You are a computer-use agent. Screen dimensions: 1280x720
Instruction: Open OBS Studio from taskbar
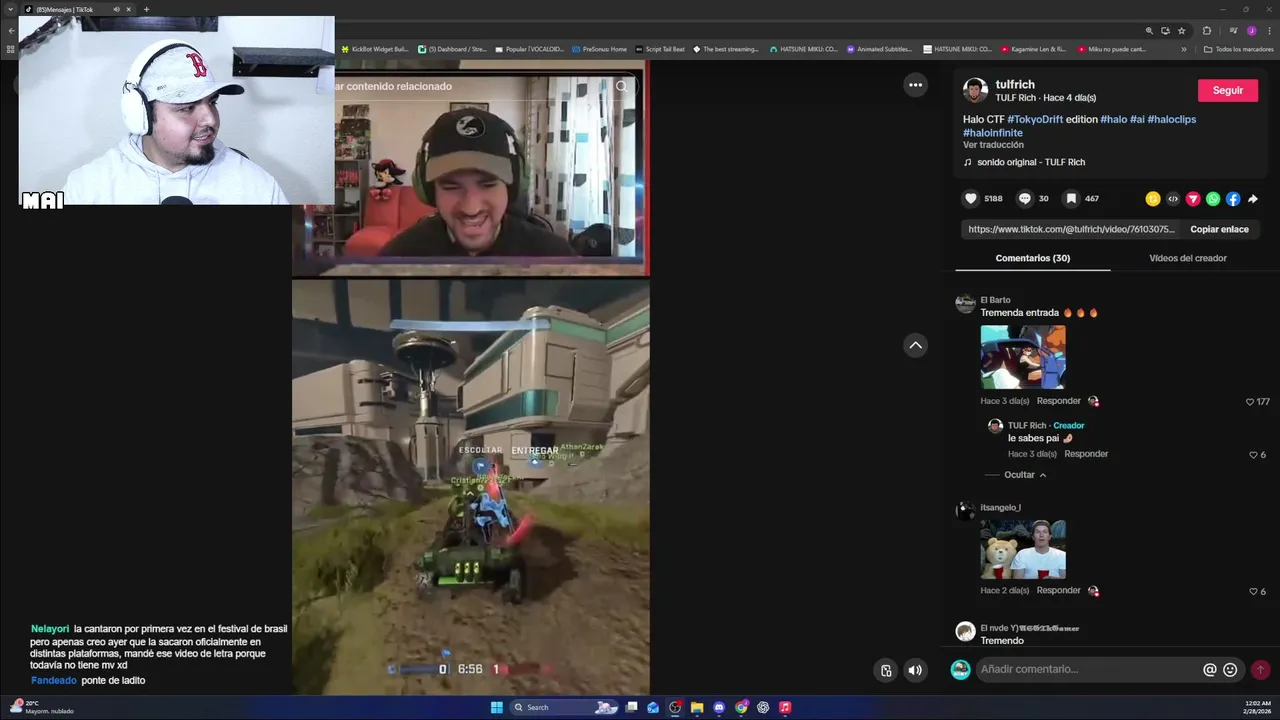(x=675, y=707)
